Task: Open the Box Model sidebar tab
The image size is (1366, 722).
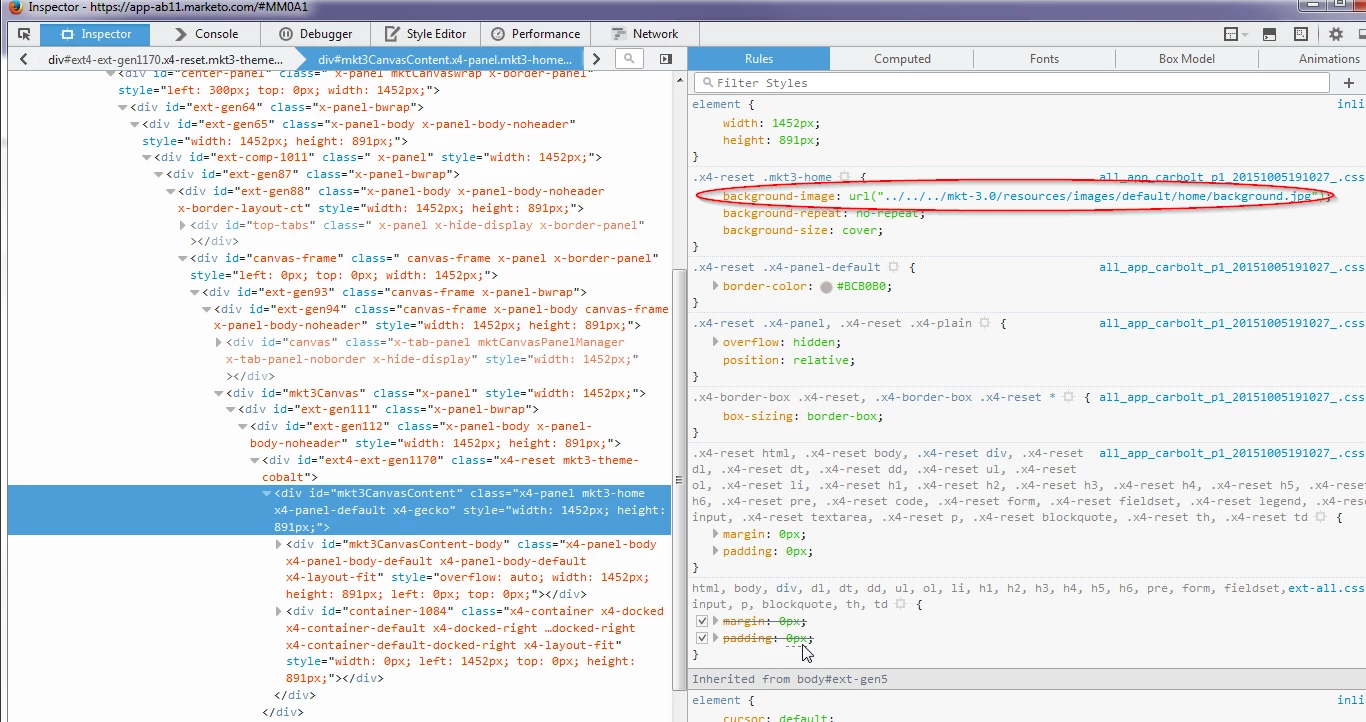Action: (1186, 59)
